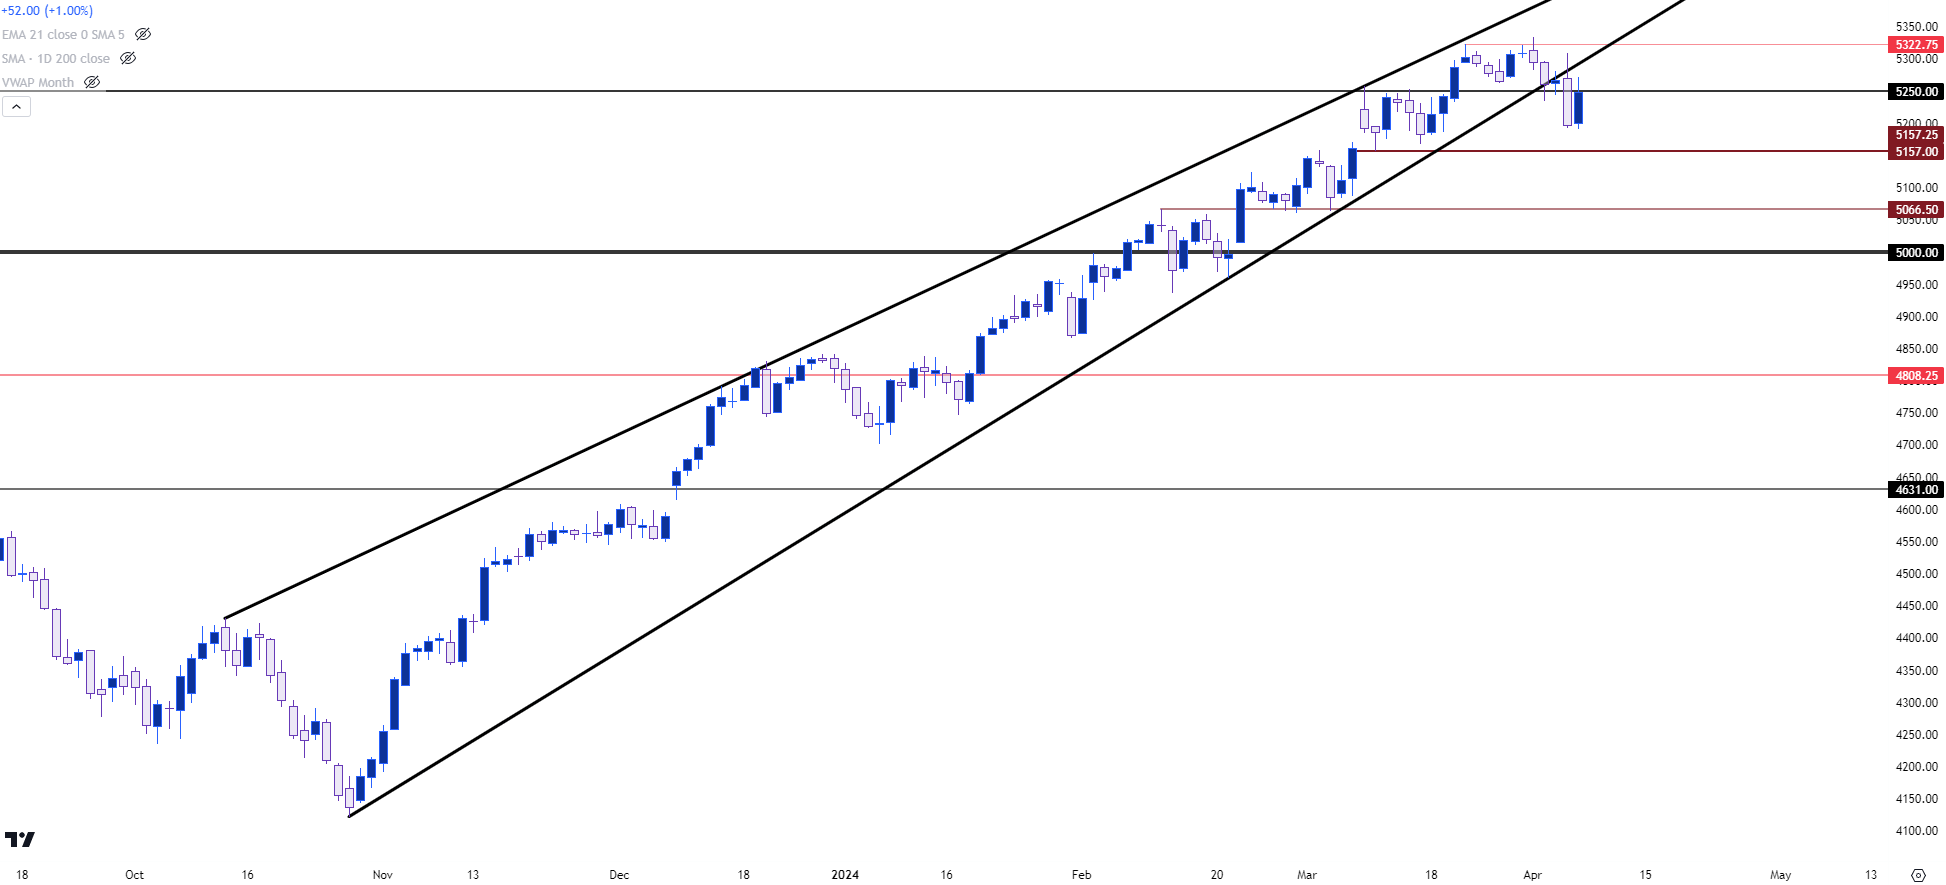Viewport: 1946px width, 885px height.
Task: Collapse the indicator legend with the chevron
Action: click(16, 106)
